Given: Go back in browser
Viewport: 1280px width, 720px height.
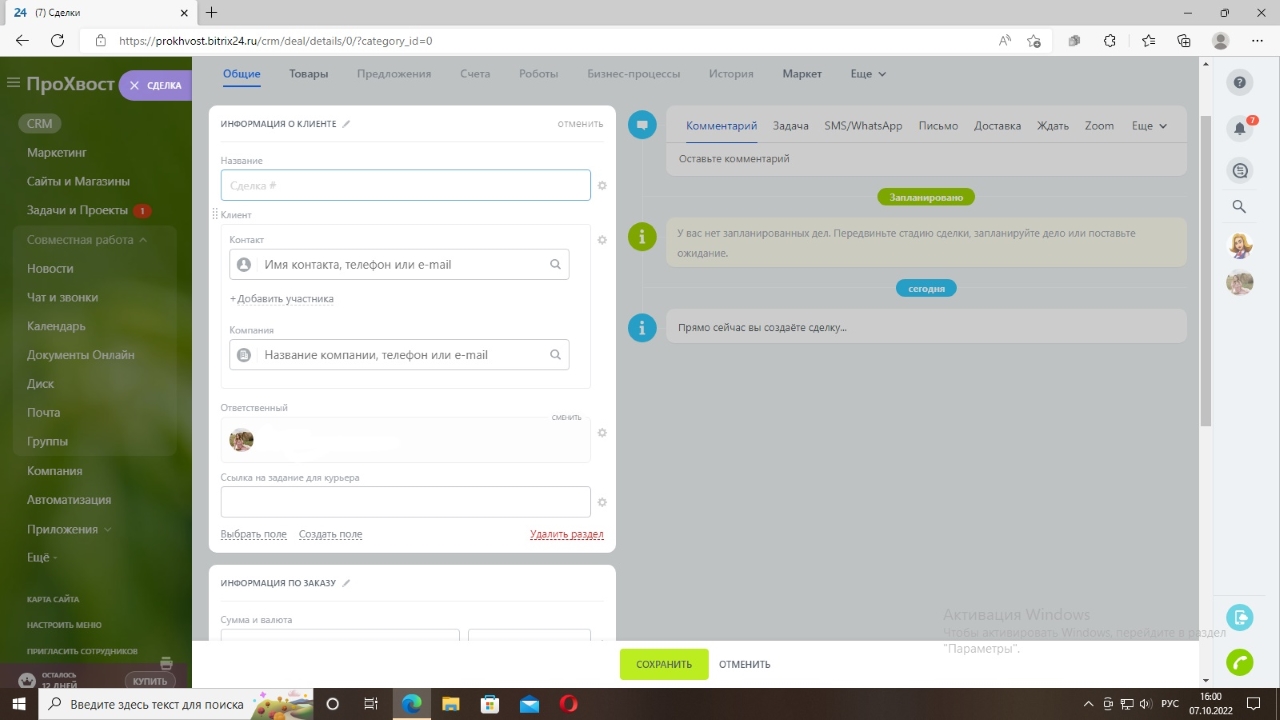Looking at the screenshot, I should click(x=22, y=41).
